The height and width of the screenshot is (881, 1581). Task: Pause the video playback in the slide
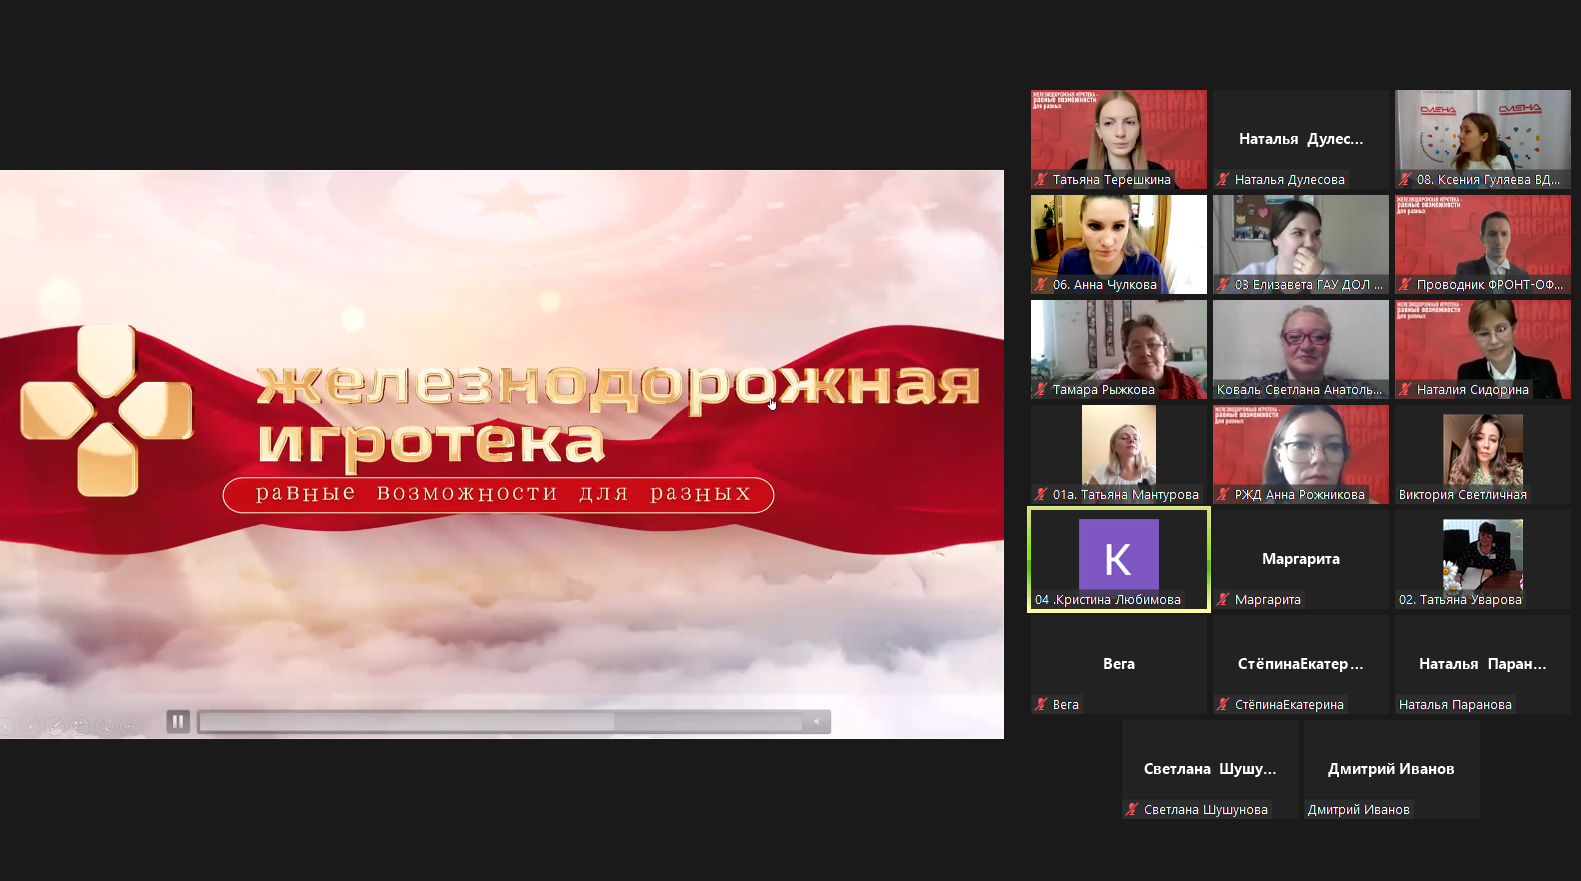178,721
